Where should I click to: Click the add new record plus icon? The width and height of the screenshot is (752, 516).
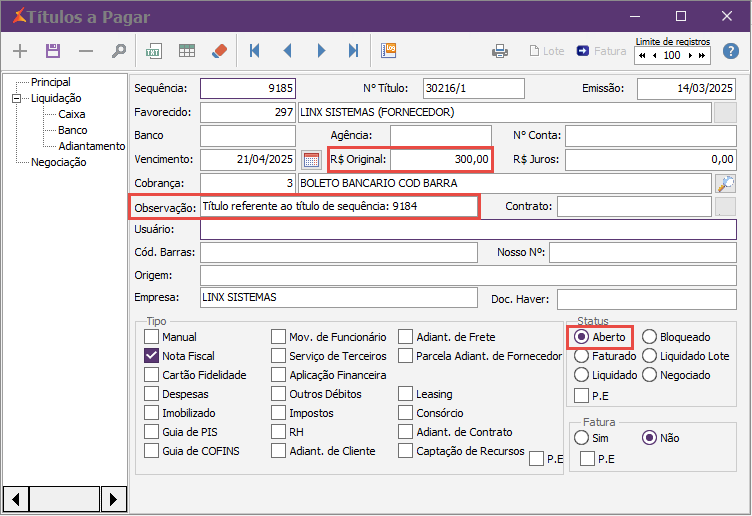pos(20,51)
